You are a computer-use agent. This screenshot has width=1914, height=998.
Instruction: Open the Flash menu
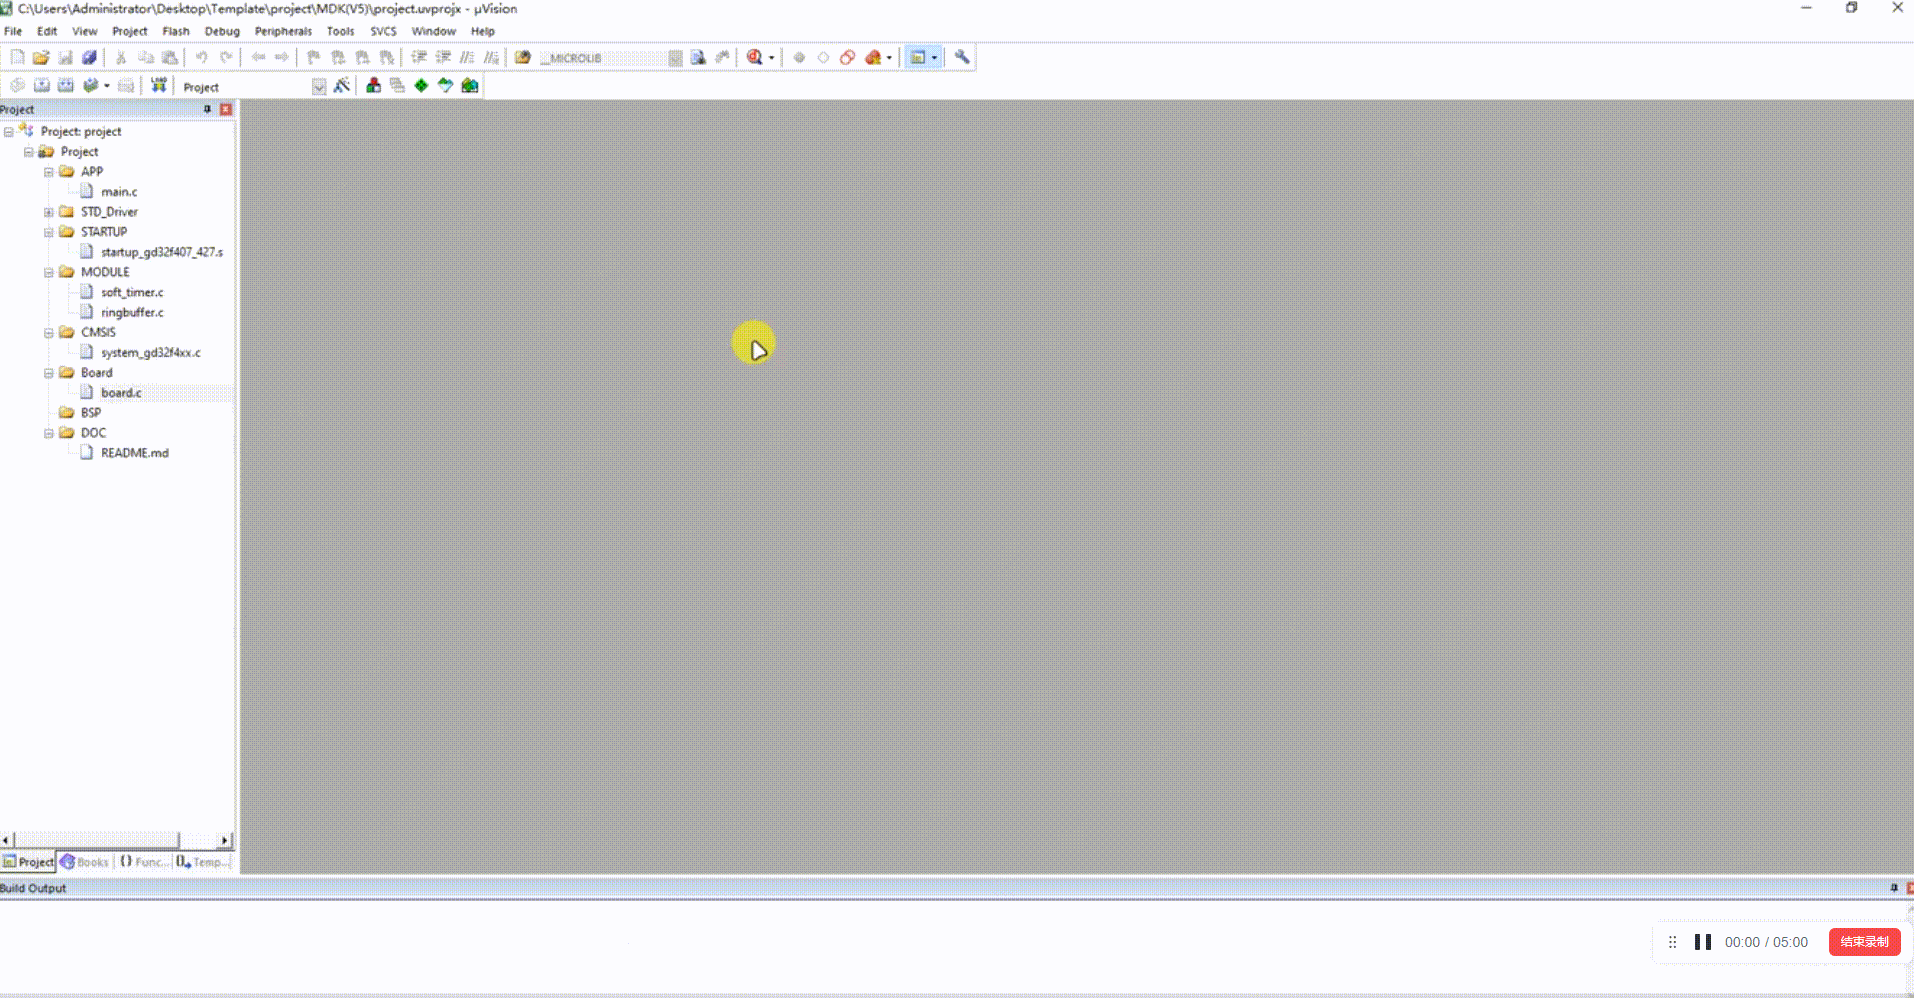tap(176, 31)
